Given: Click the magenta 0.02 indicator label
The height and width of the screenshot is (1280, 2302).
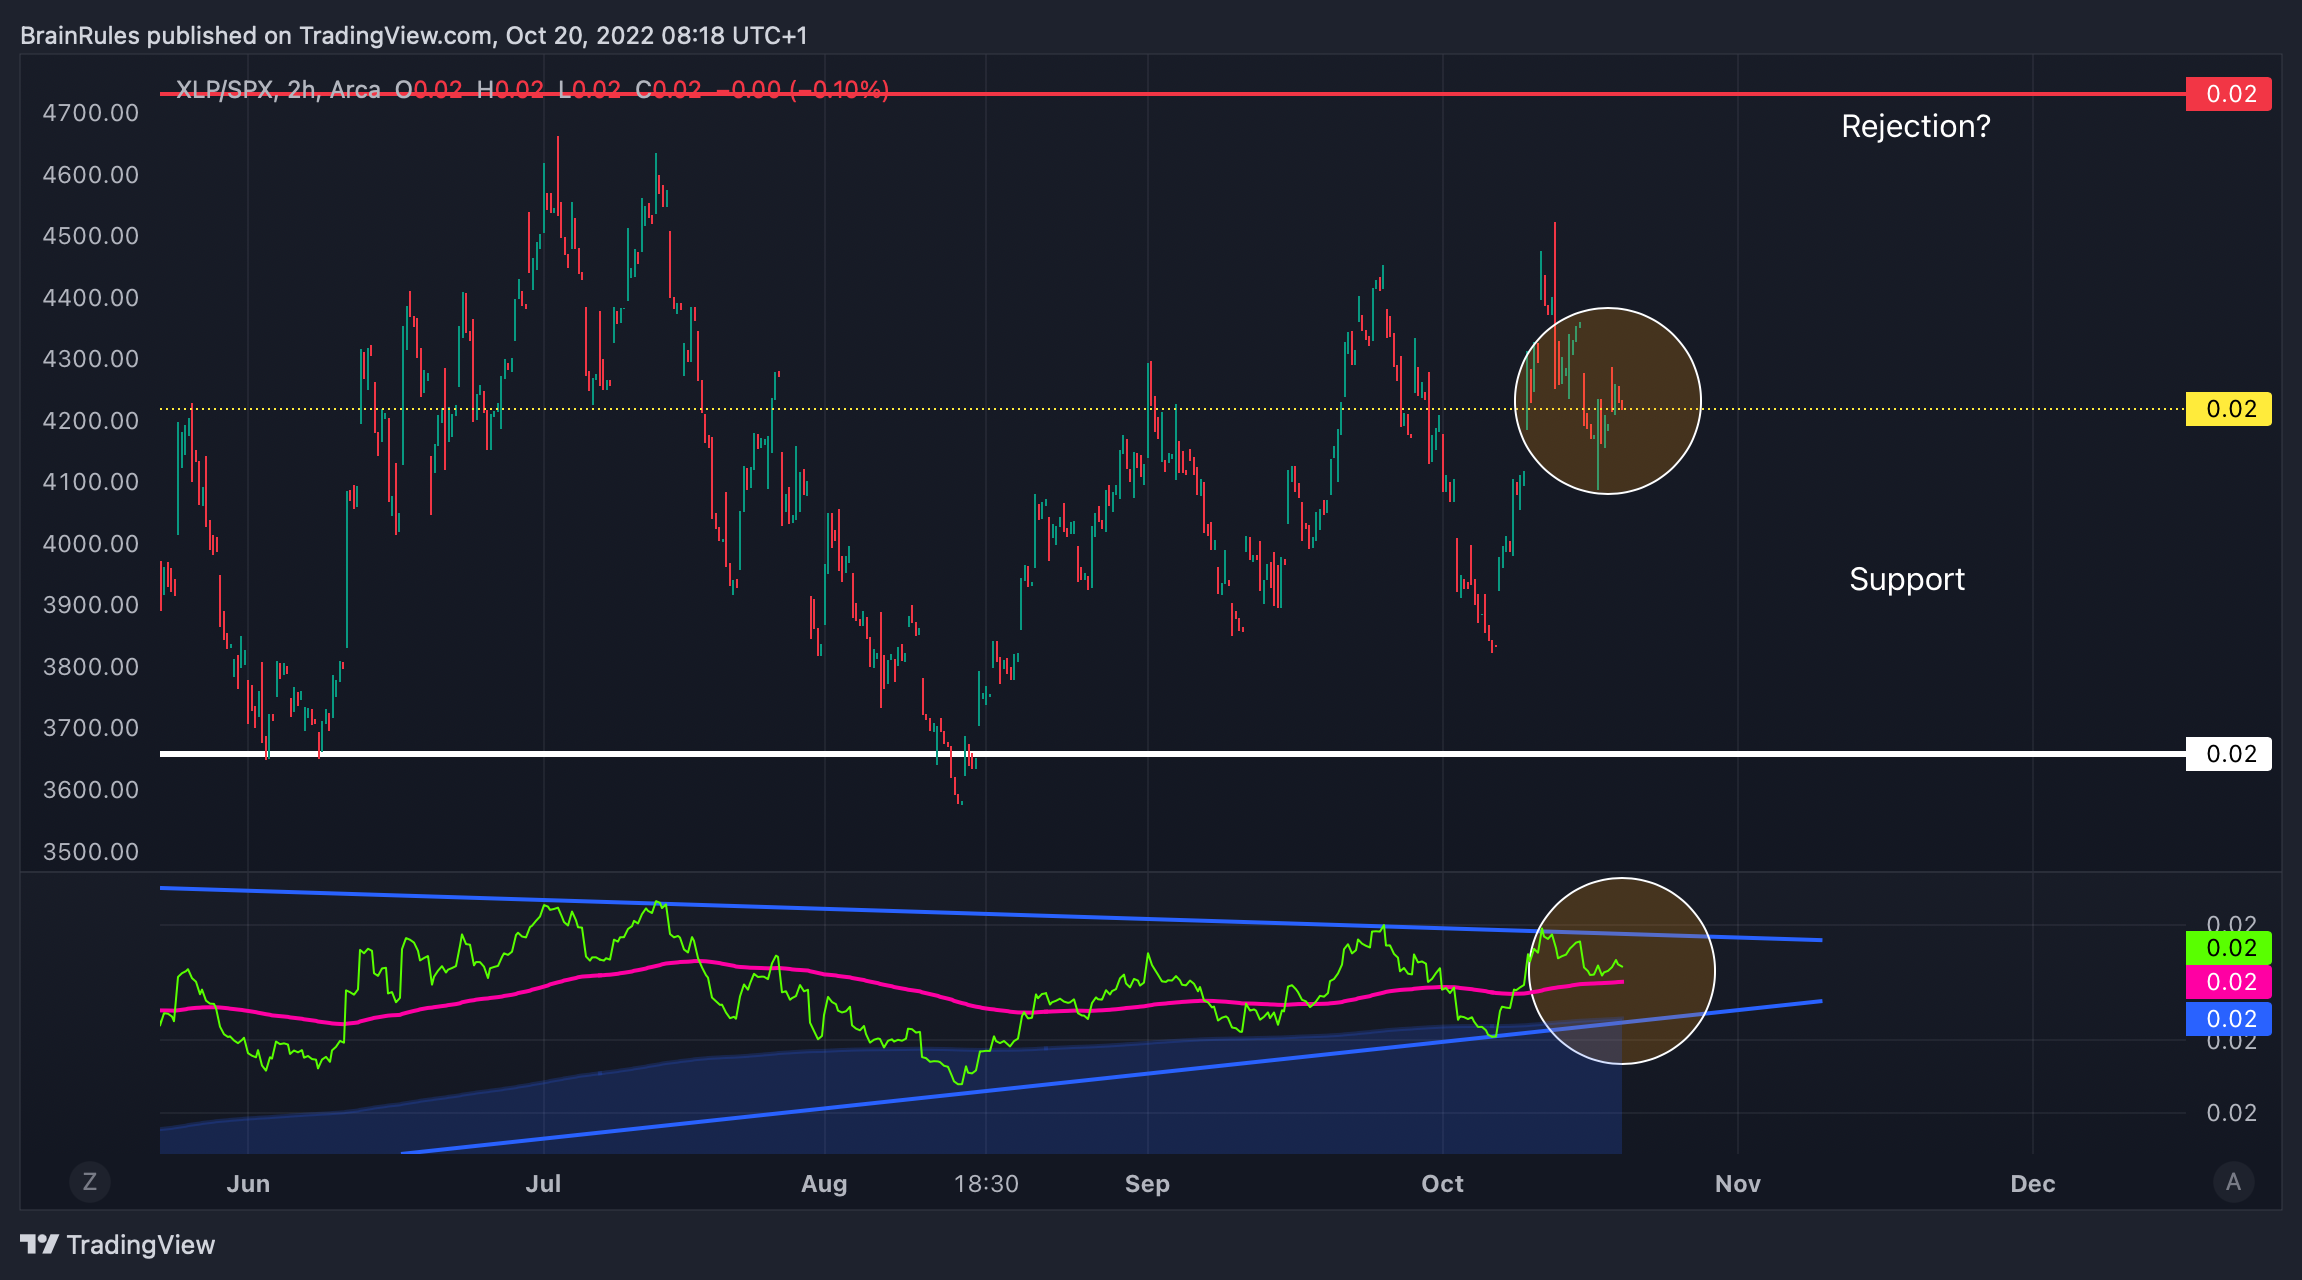Looking at the screenshot, I should [x=2228, y=982].
